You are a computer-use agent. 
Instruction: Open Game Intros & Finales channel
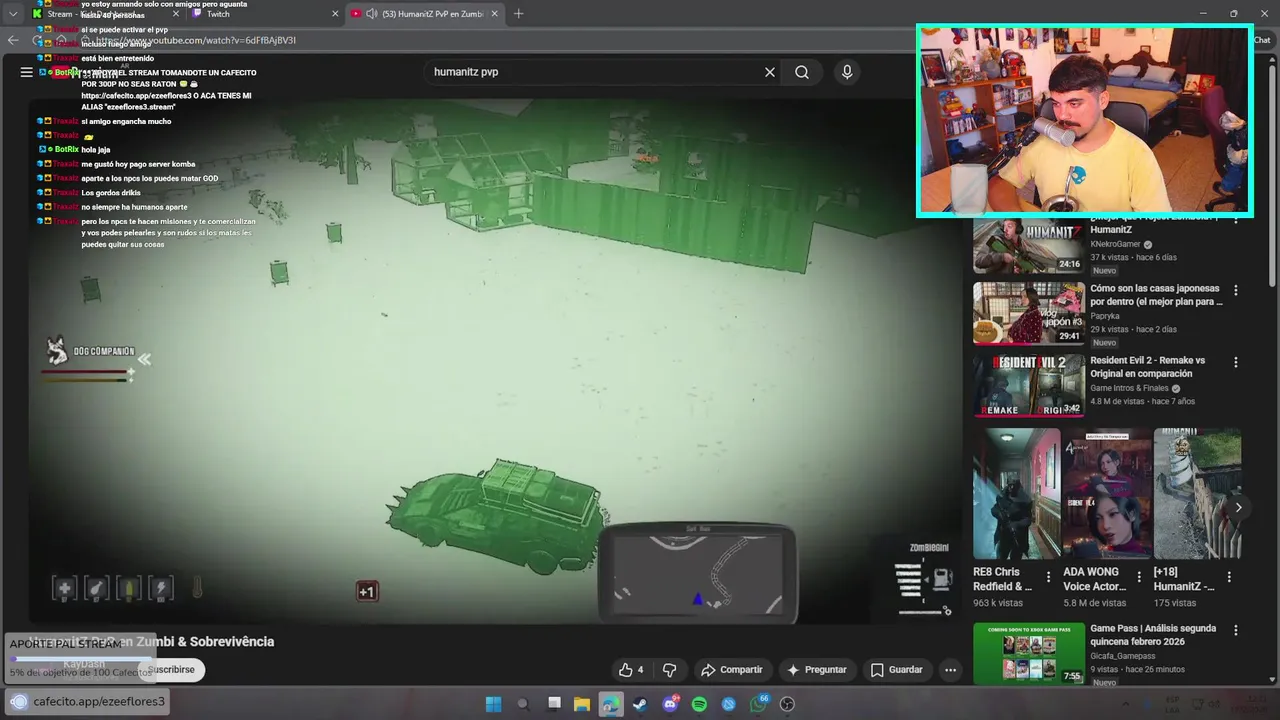(x=1129, y=388)
